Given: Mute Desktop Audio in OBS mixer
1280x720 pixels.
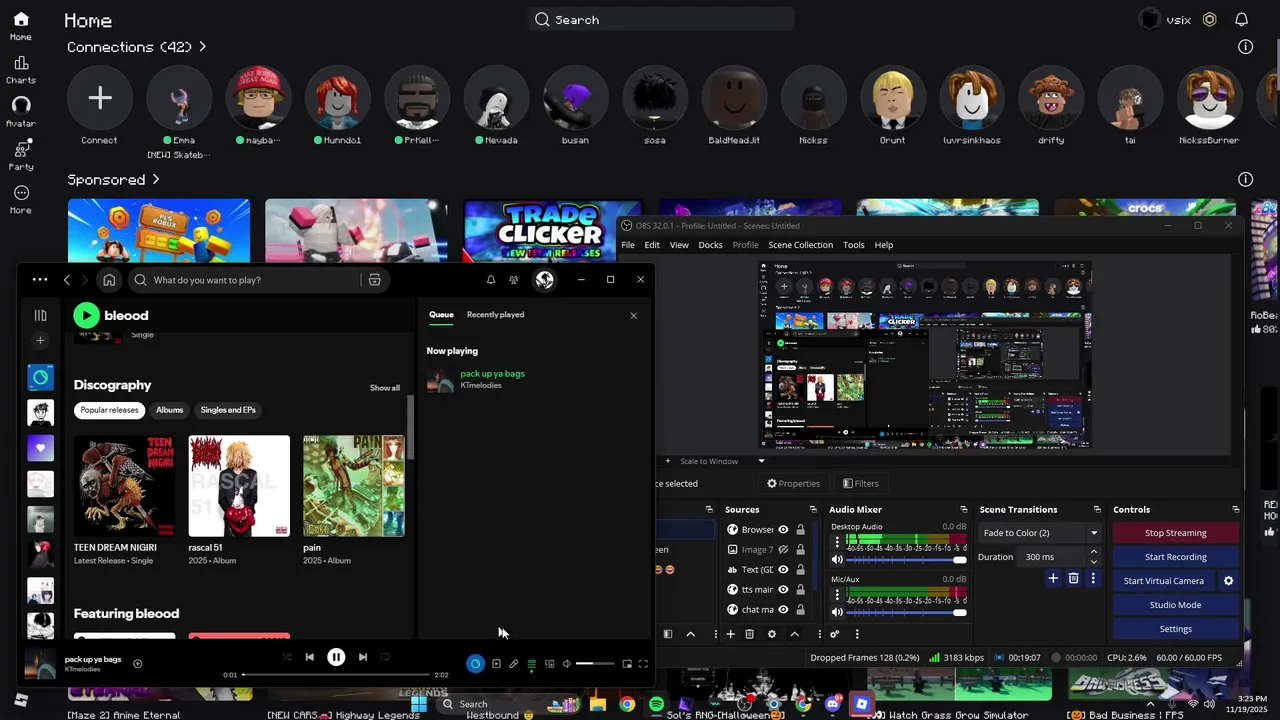Looking at the screenshot, I should coord(837,560).
